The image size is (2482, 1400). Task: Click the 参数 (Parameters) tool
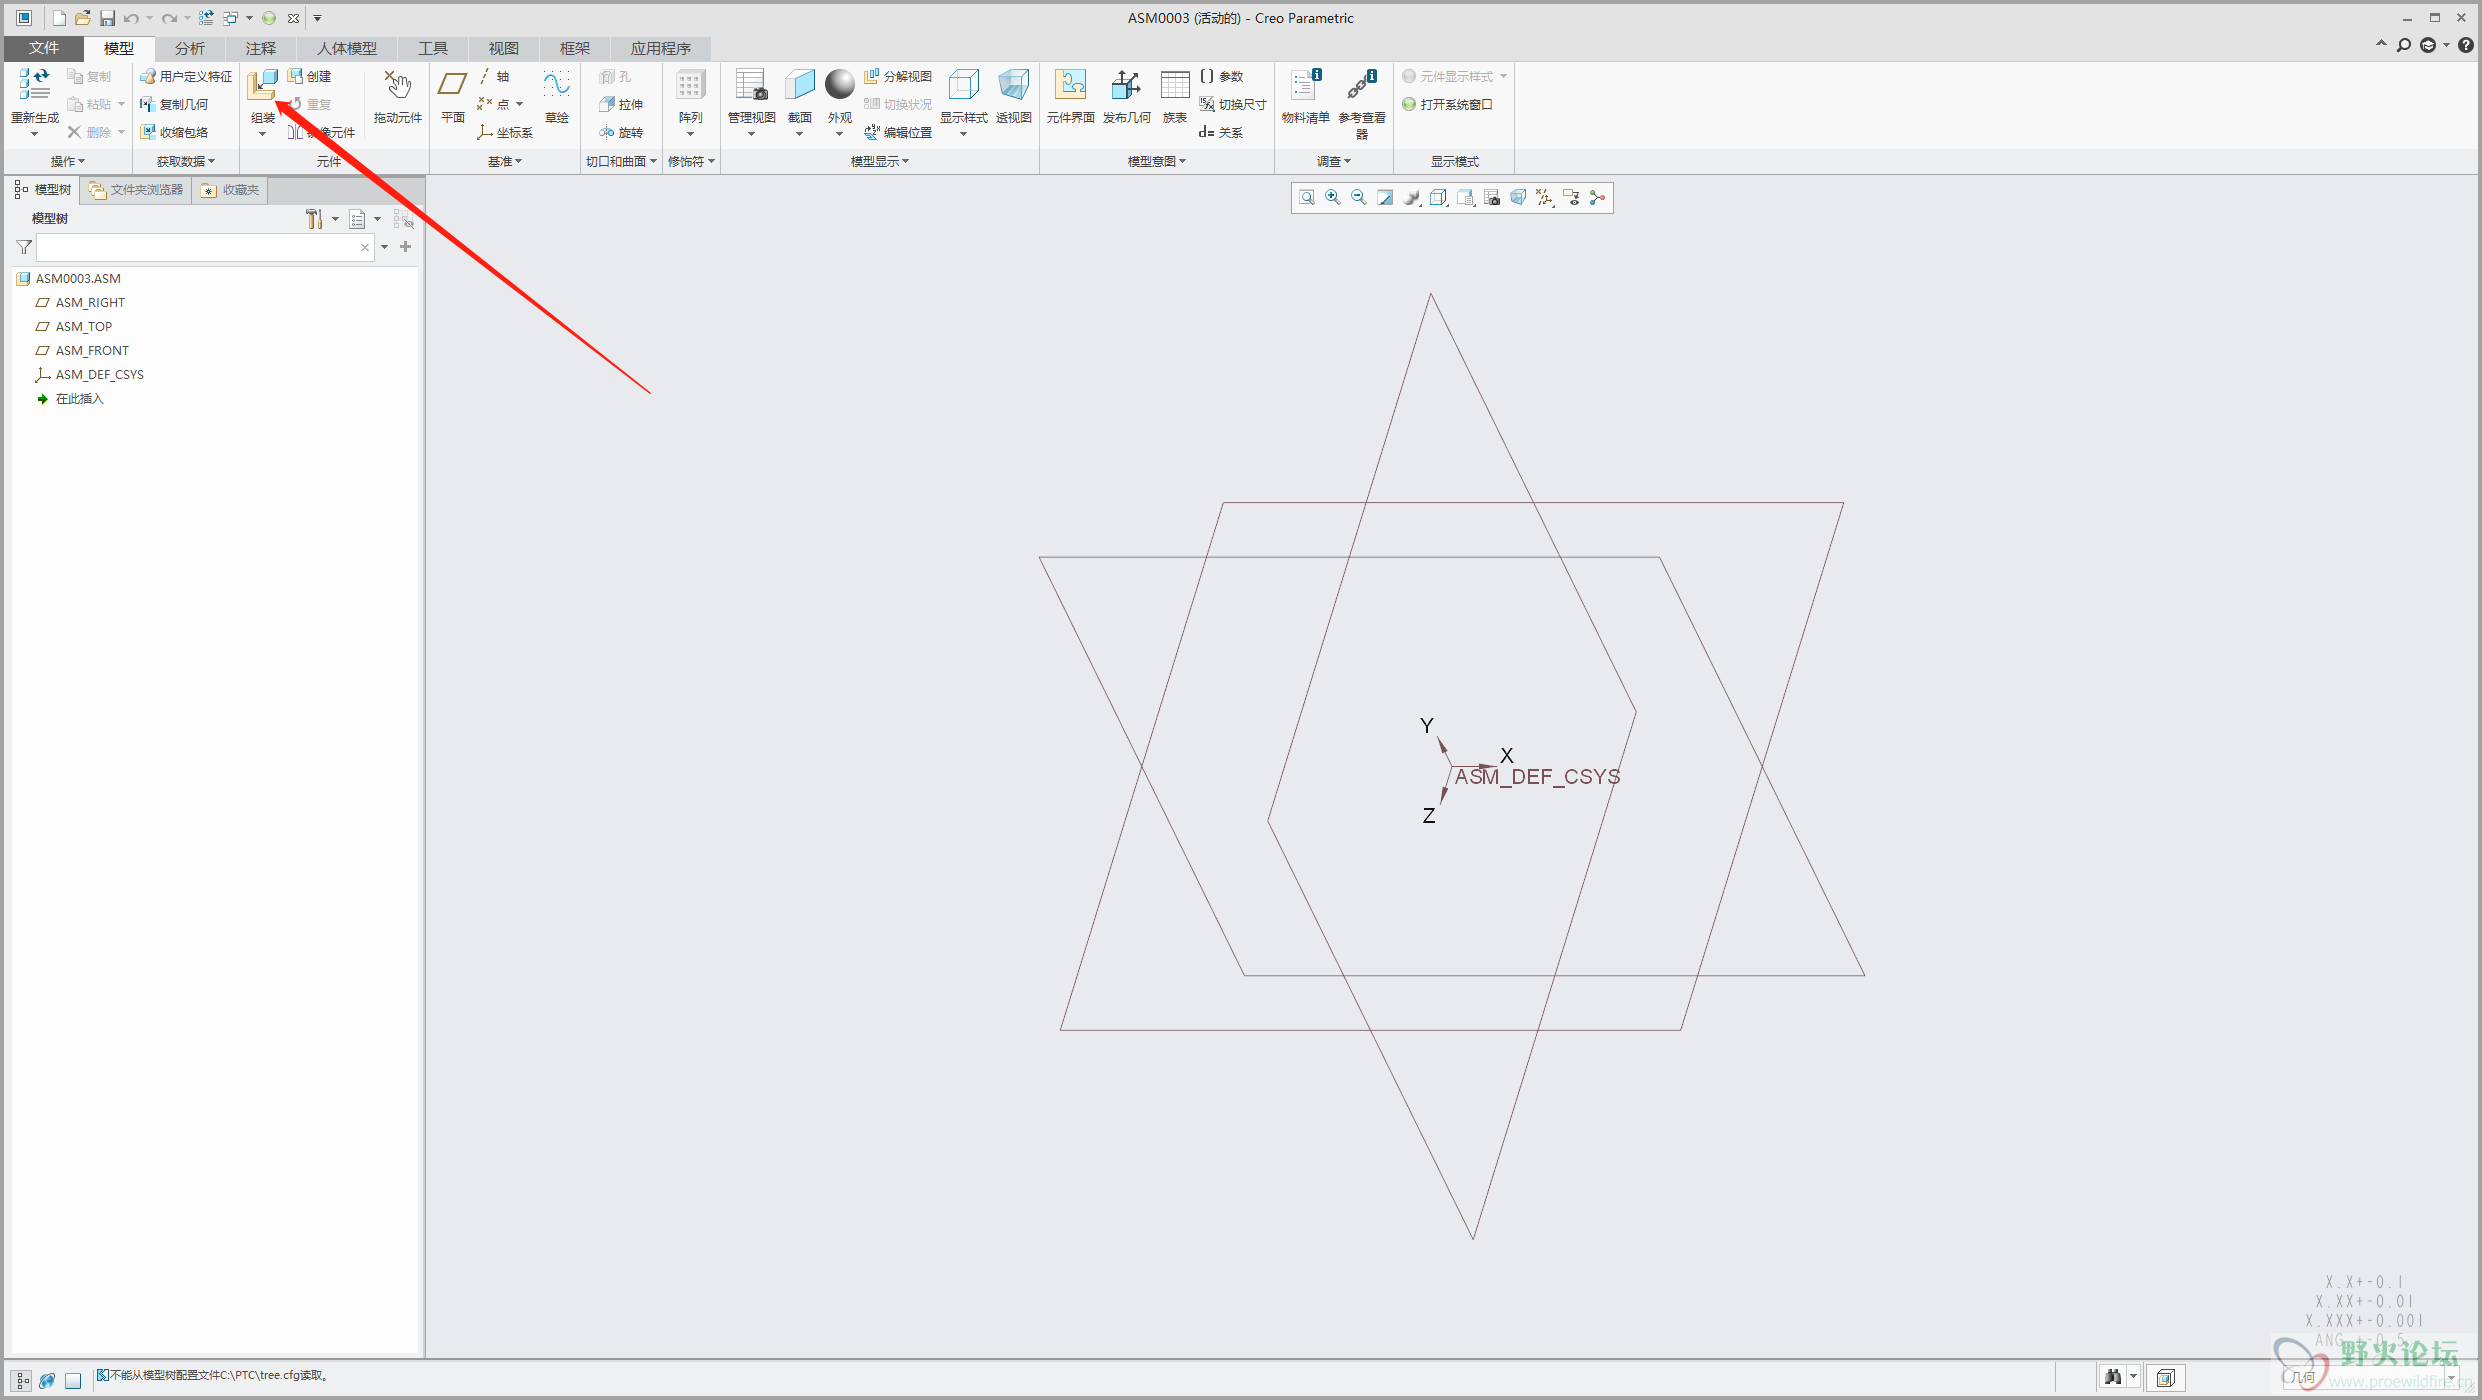1221,76
